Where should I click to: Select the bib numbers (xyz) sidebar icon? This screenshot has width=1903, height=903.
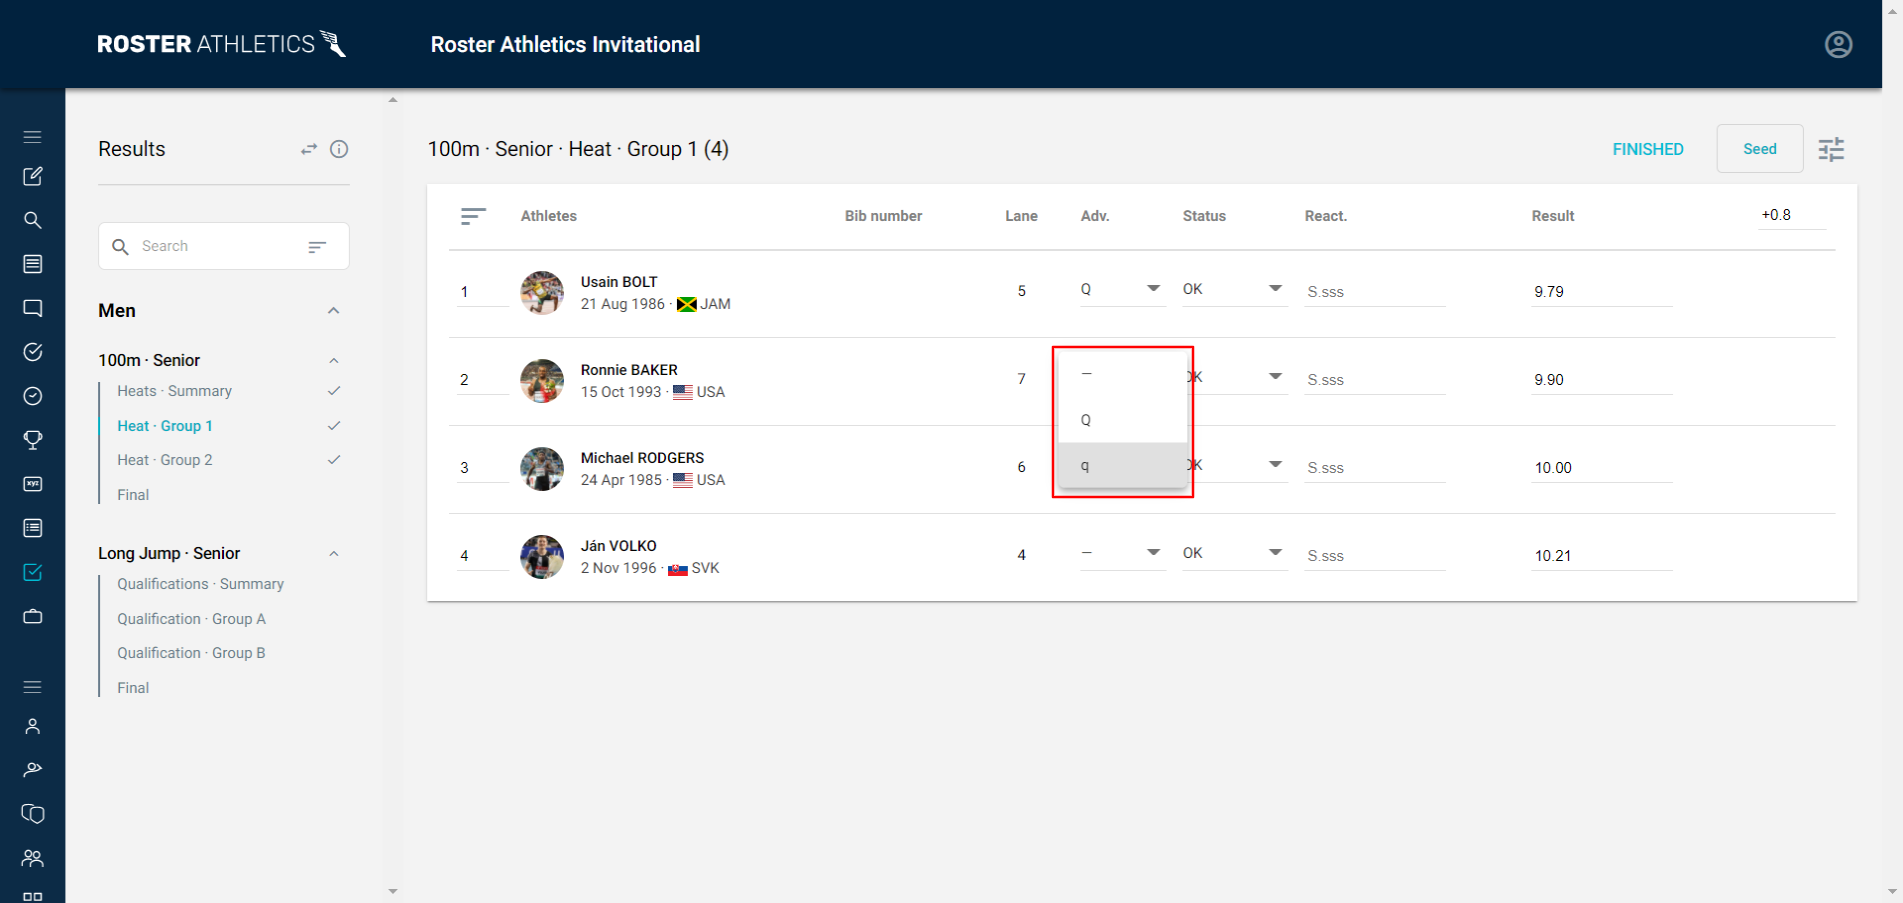point(33,484)
